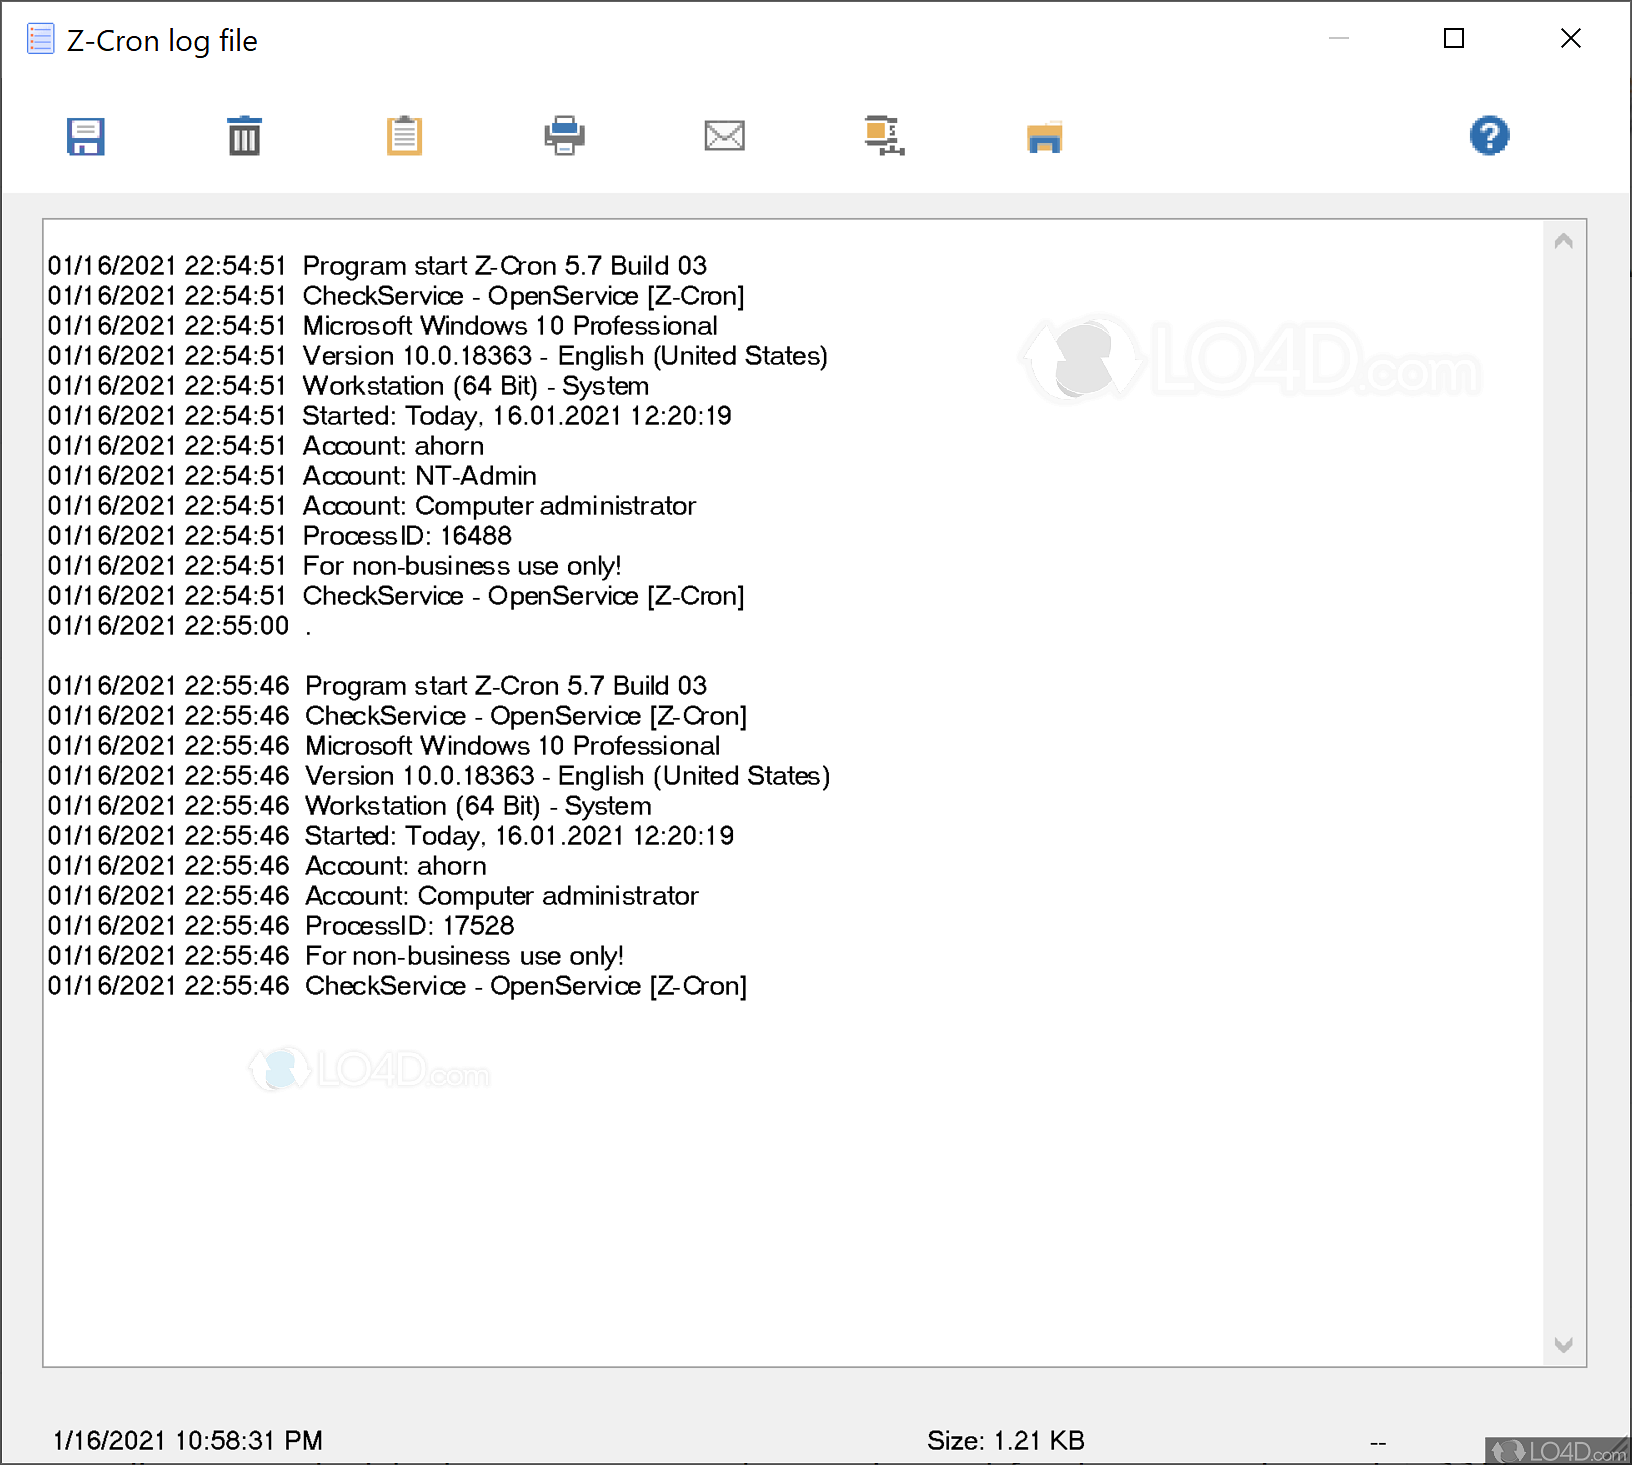Send log by email envelope icon
This screenshot has width=1632, height=1465.
(724, 136)
